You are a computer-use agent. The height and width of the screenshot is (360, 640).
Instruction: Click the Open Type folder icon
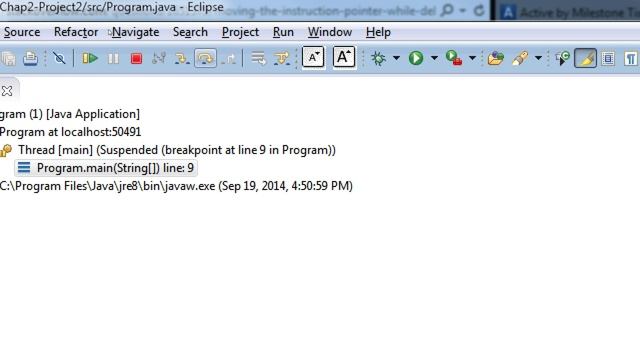496,58
